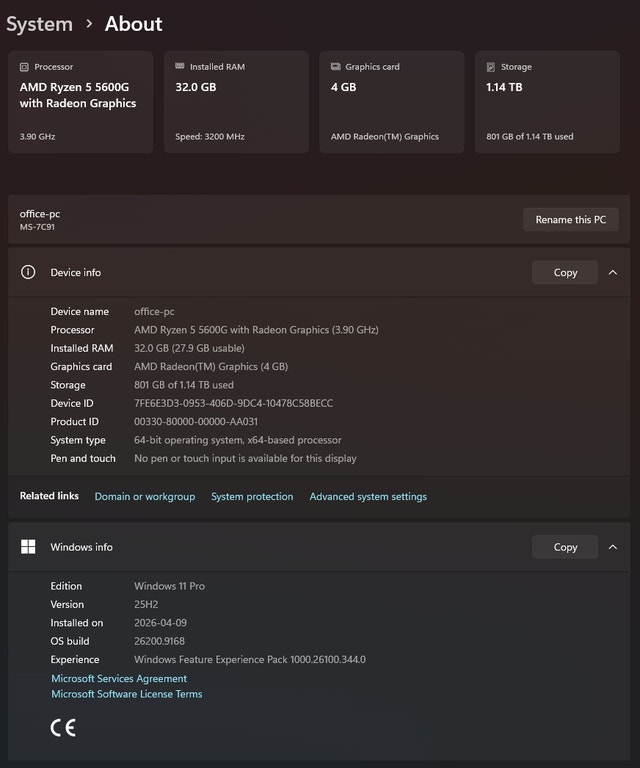Image resolution: width=640 pixels, height=768 pixels.
Task: Click the AMD Radeon(TM) Graphics (4 GB) value
Action: pos(211,366)
